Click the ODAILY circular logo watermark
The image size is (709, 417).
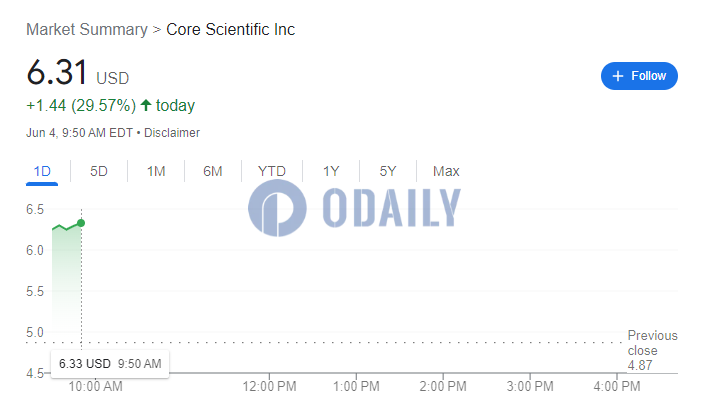[x=277, y=208]
